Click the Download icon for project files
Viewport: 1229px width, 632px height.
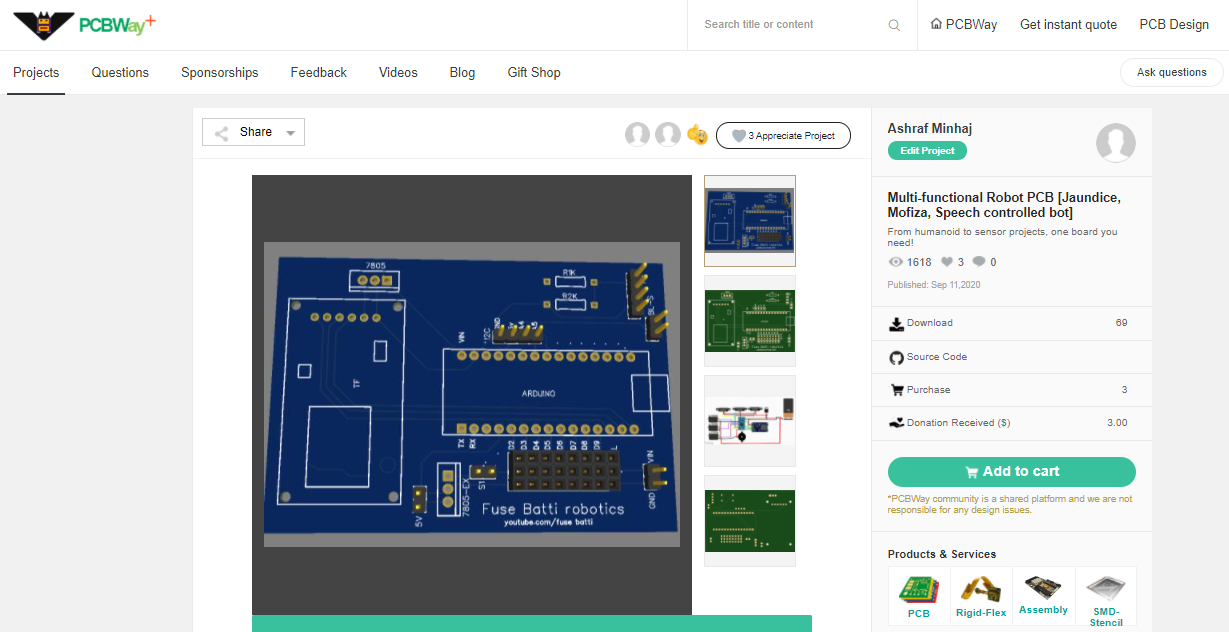[896, 323]
